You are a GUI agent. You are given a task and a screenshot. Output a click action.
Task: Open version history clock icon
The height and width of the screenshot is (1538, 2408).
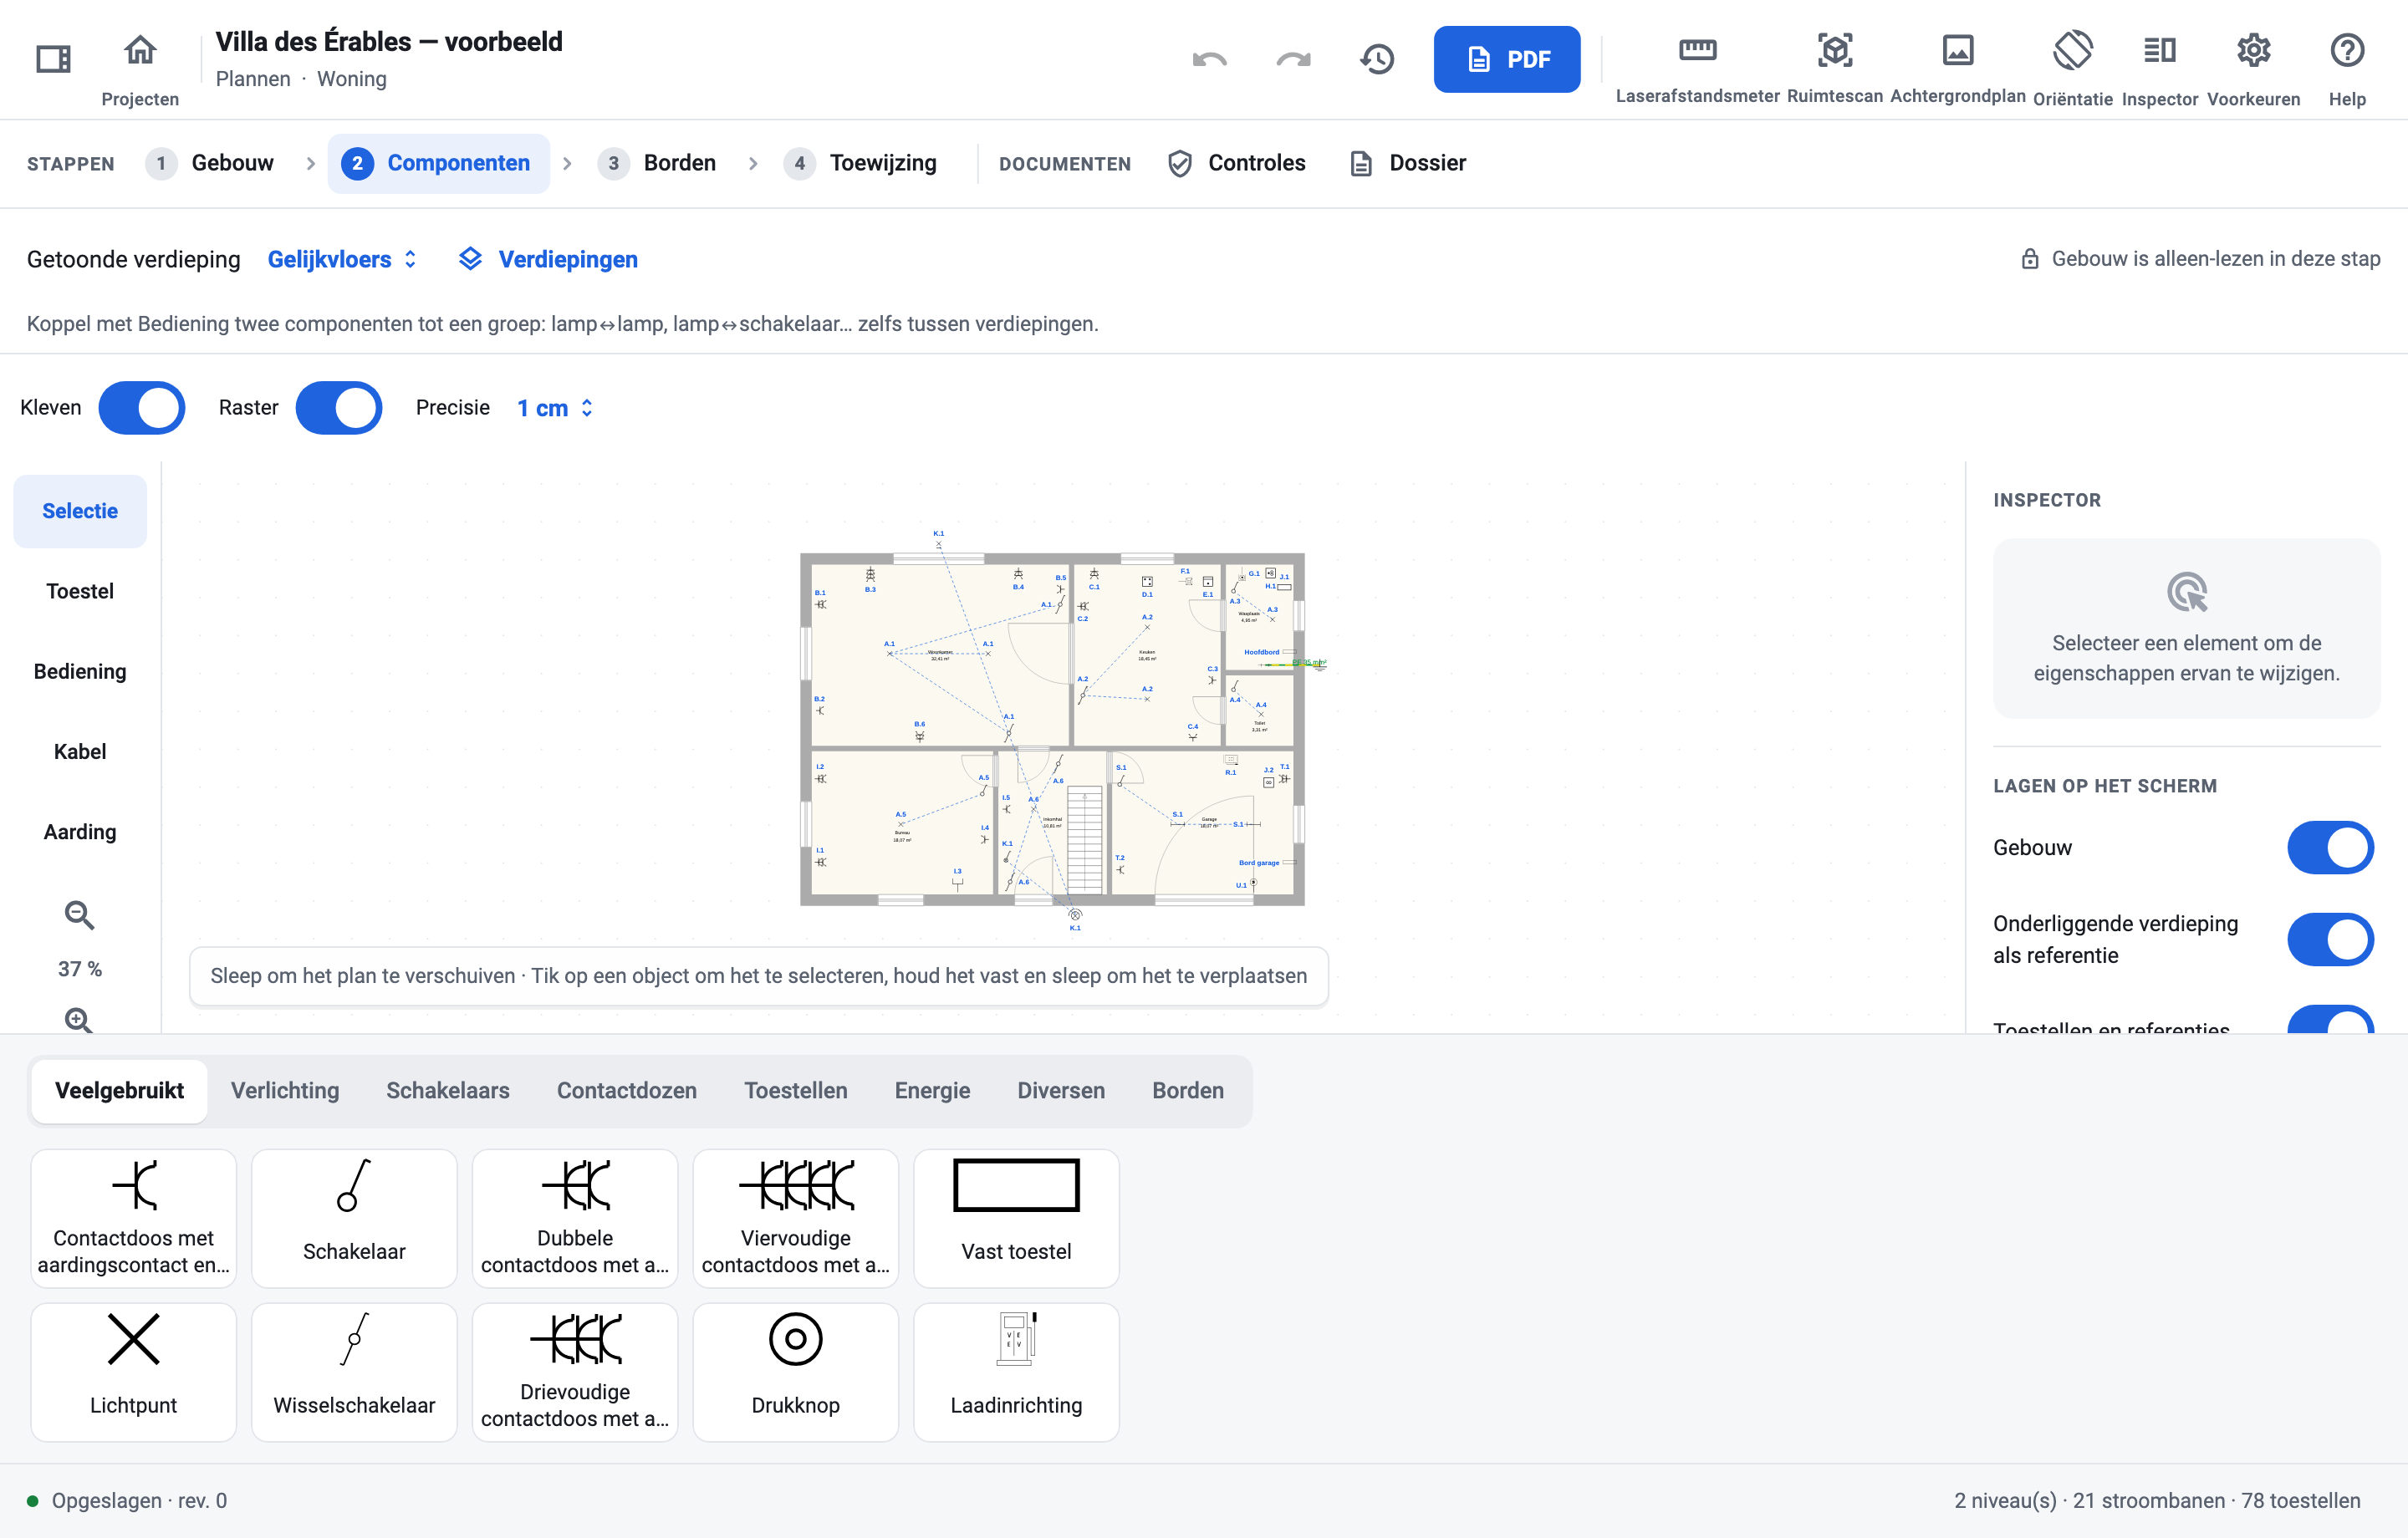click(1377, 59)
